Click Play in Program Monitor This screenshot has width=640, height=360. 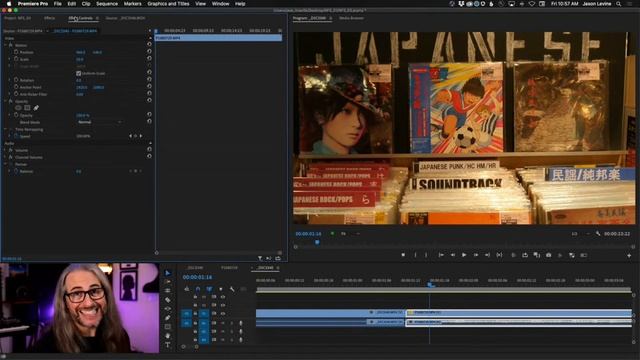tap(464, 255)
